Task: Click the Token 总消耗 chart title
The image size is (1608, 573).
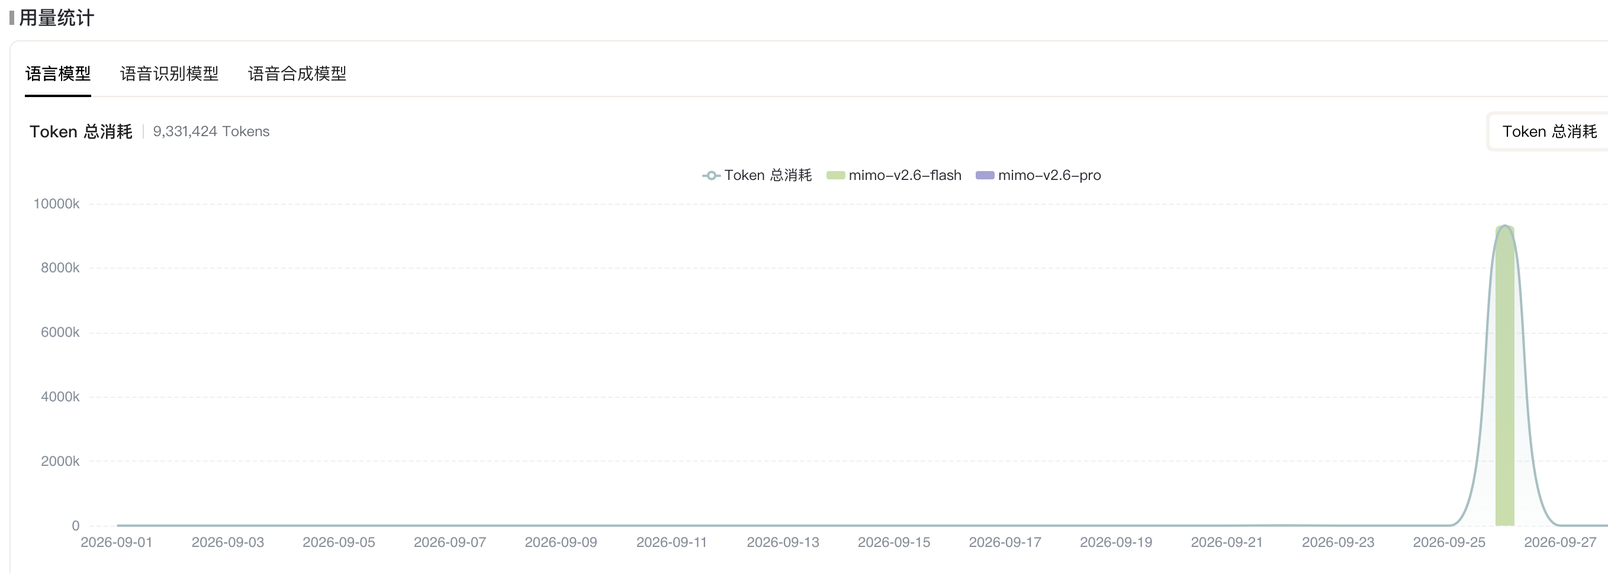Action: pos(81,131)
